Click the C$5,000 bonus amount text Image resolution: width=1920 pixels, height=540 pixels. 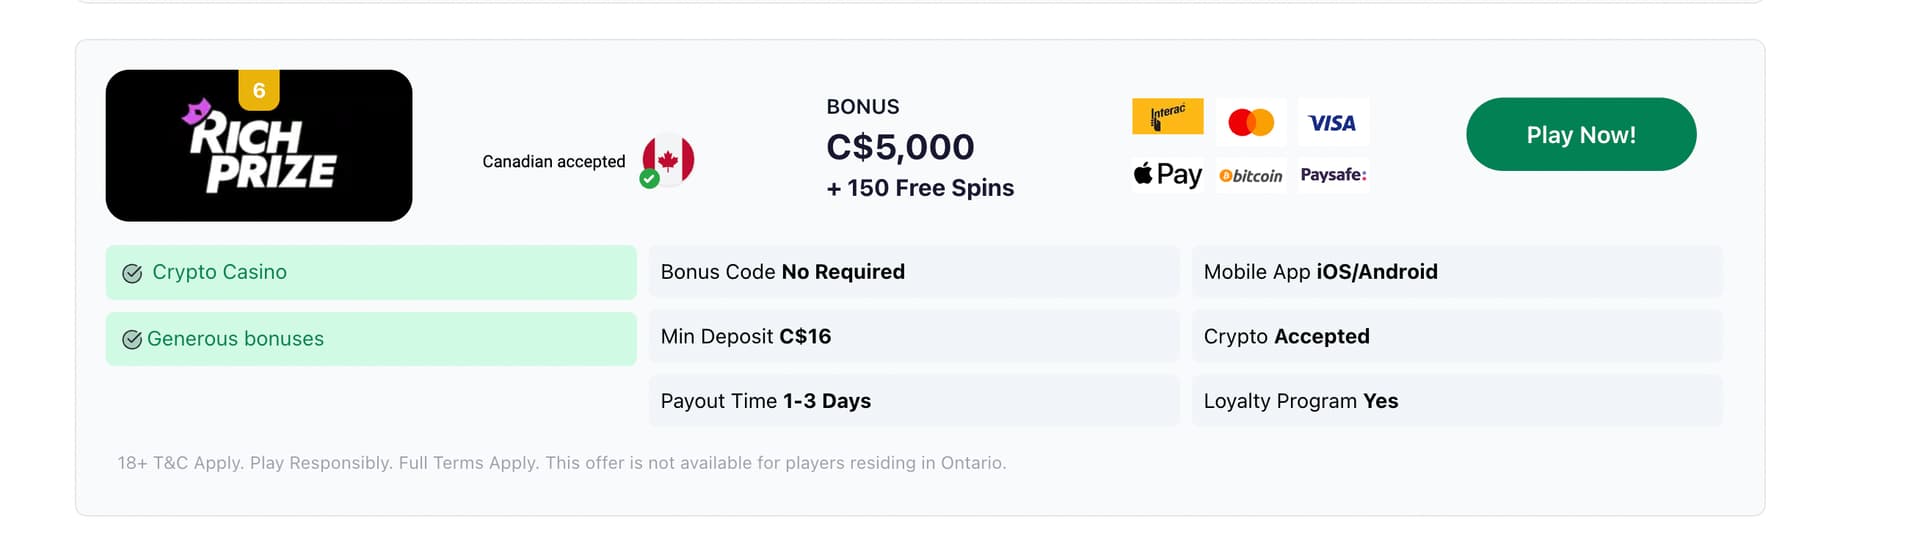tap(900, 147)
